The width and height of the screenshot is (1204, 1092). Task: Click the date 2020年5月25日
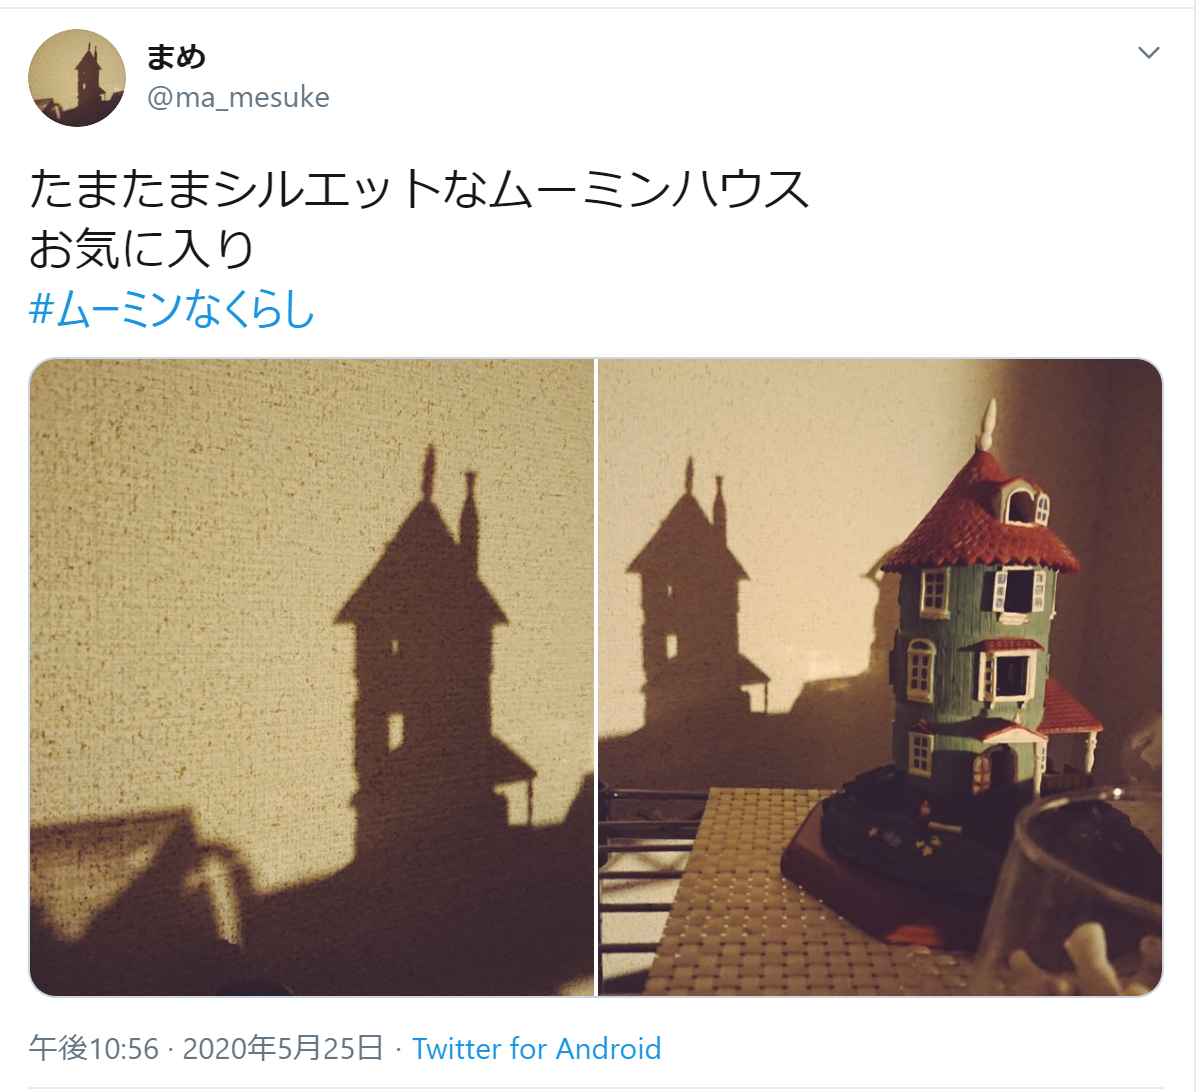click(x=284, y=1048)
